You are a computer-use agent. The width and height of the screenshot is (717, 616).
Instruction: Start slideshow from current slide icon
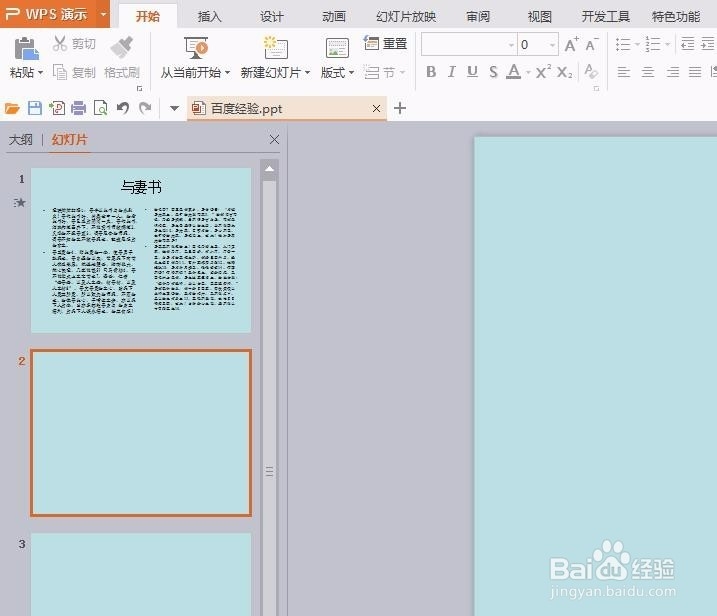[196, 48]
